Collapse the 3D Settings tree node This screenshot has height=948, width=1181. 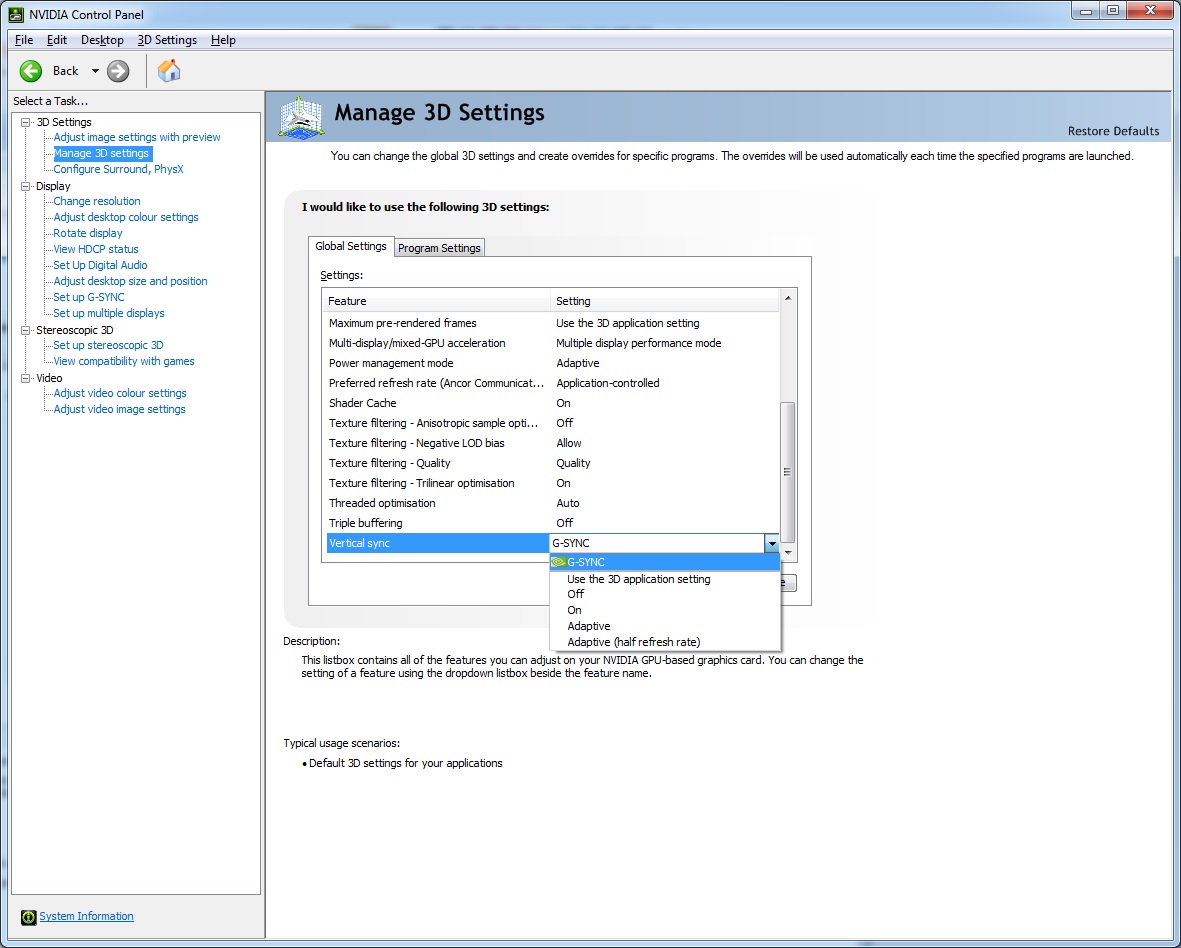coord(26,122)
